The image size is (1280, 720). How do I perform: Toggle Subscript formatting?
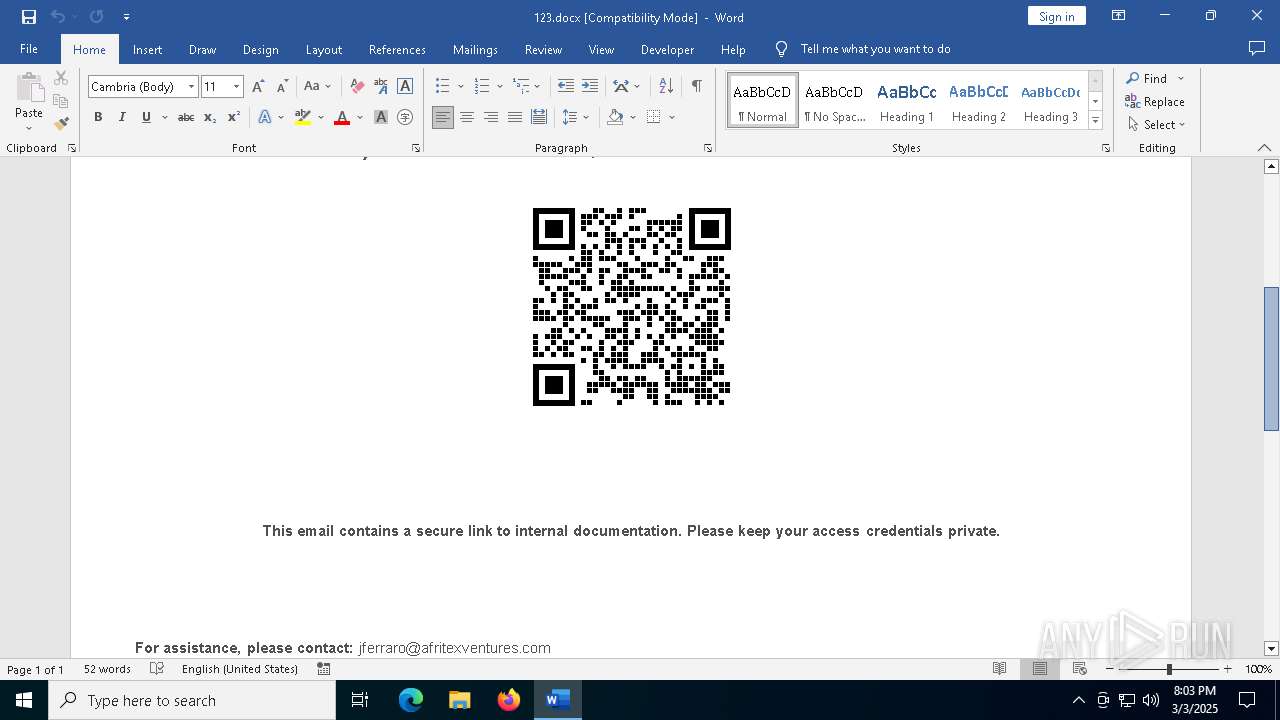pos(210,117)
